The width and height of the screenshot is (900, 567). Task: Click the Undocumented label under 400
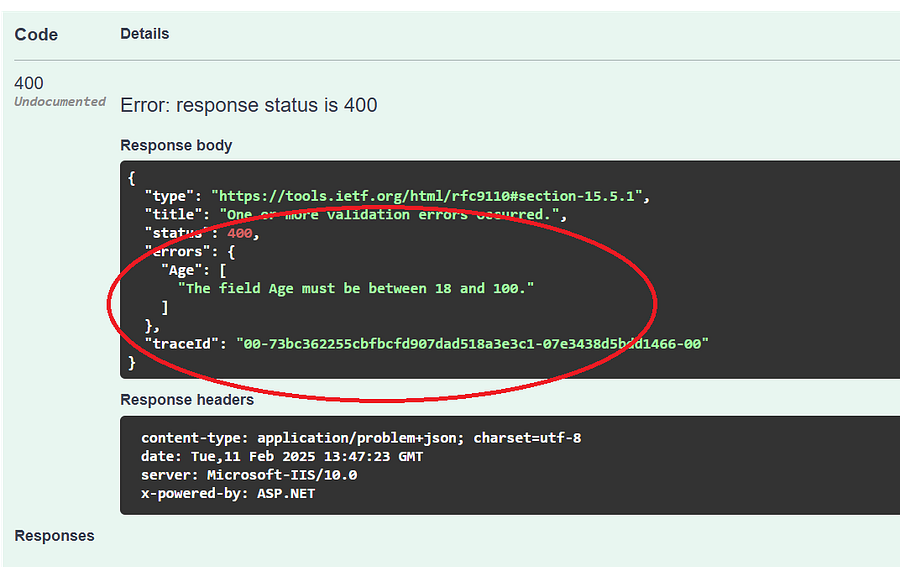60,102
